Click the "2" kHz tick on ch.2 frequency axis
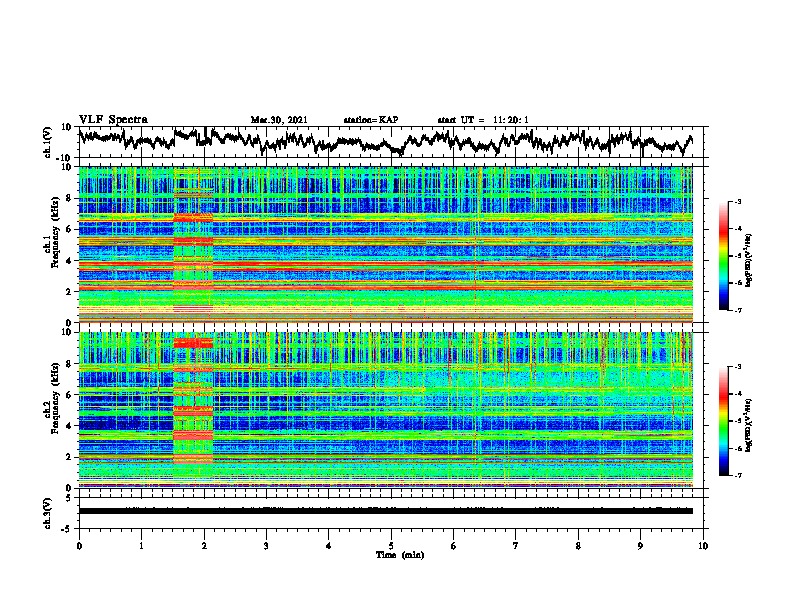Screen dimensions: 792x612 pyautogui.click(x=70, y=457)
